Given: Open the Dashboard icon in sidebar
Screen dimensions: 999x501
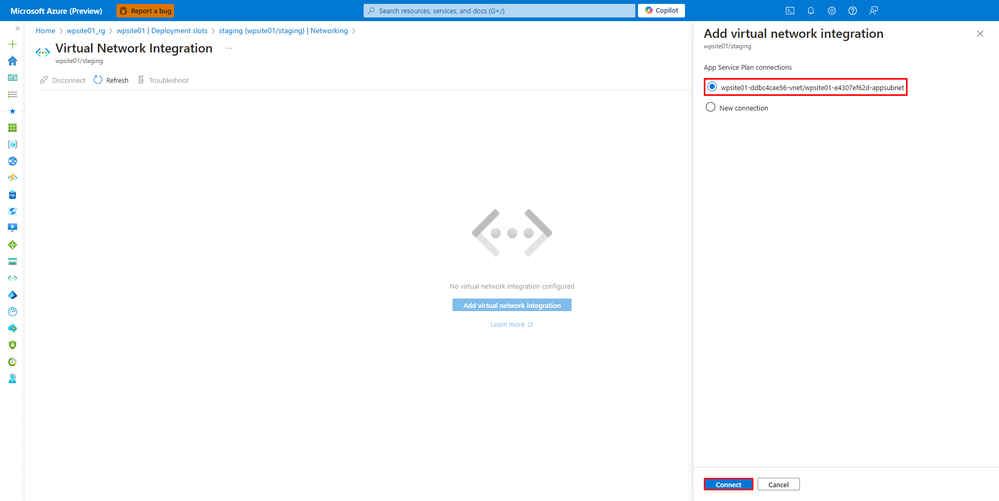Looking at the screenshot, I should click(x=12, y=78).
